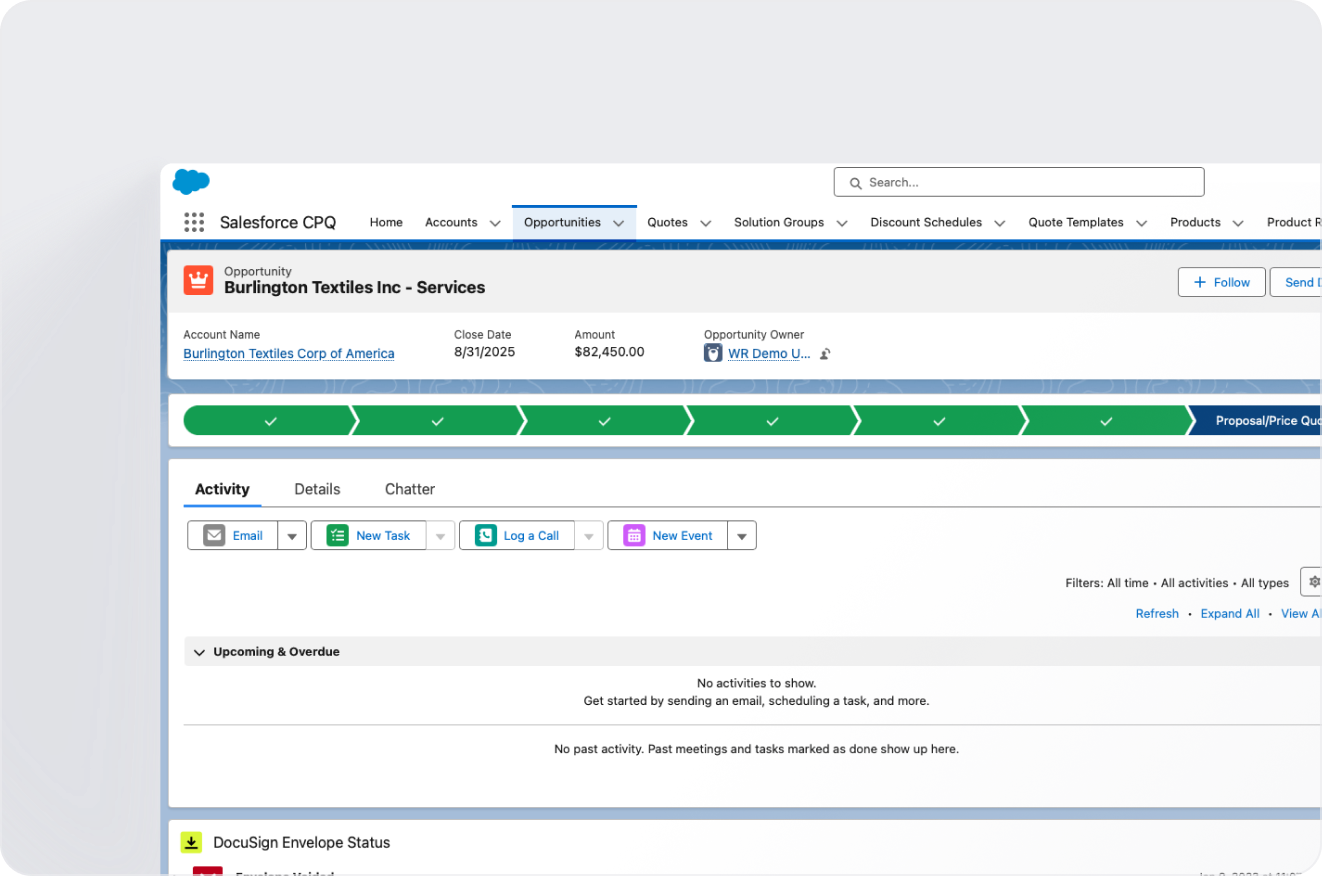This screenshot has width=1323, height=876.
Task: Switch to the Activity tab
Action: [222, 489]
